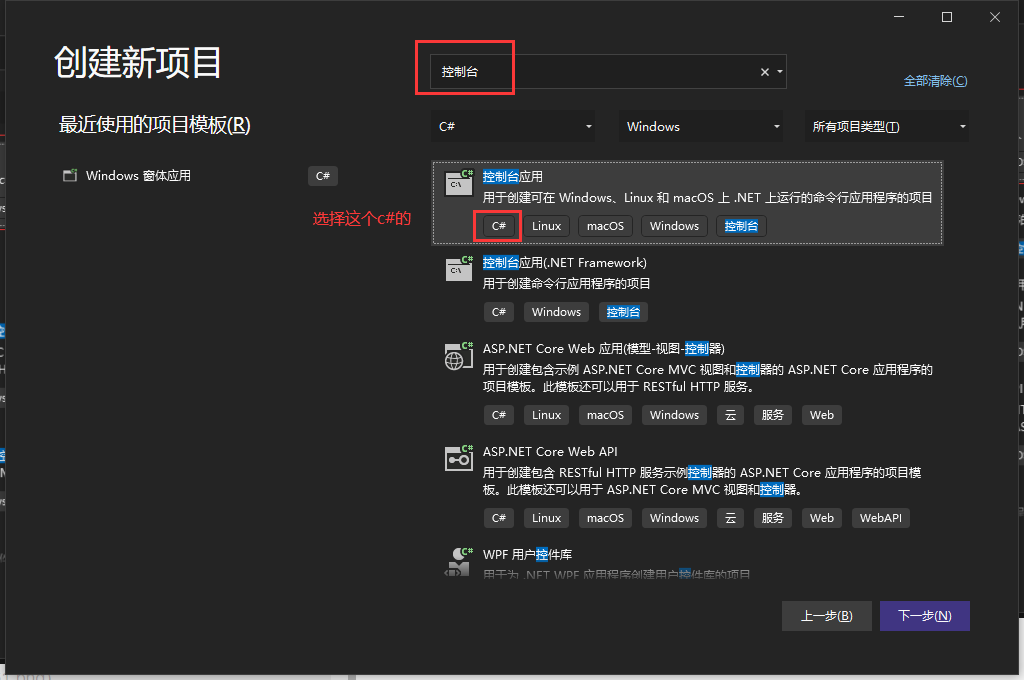Click C# tag under 控制台应用(.NET Framework)
Viewport: 1024px width, 680px height.
[x=499, y=312]
